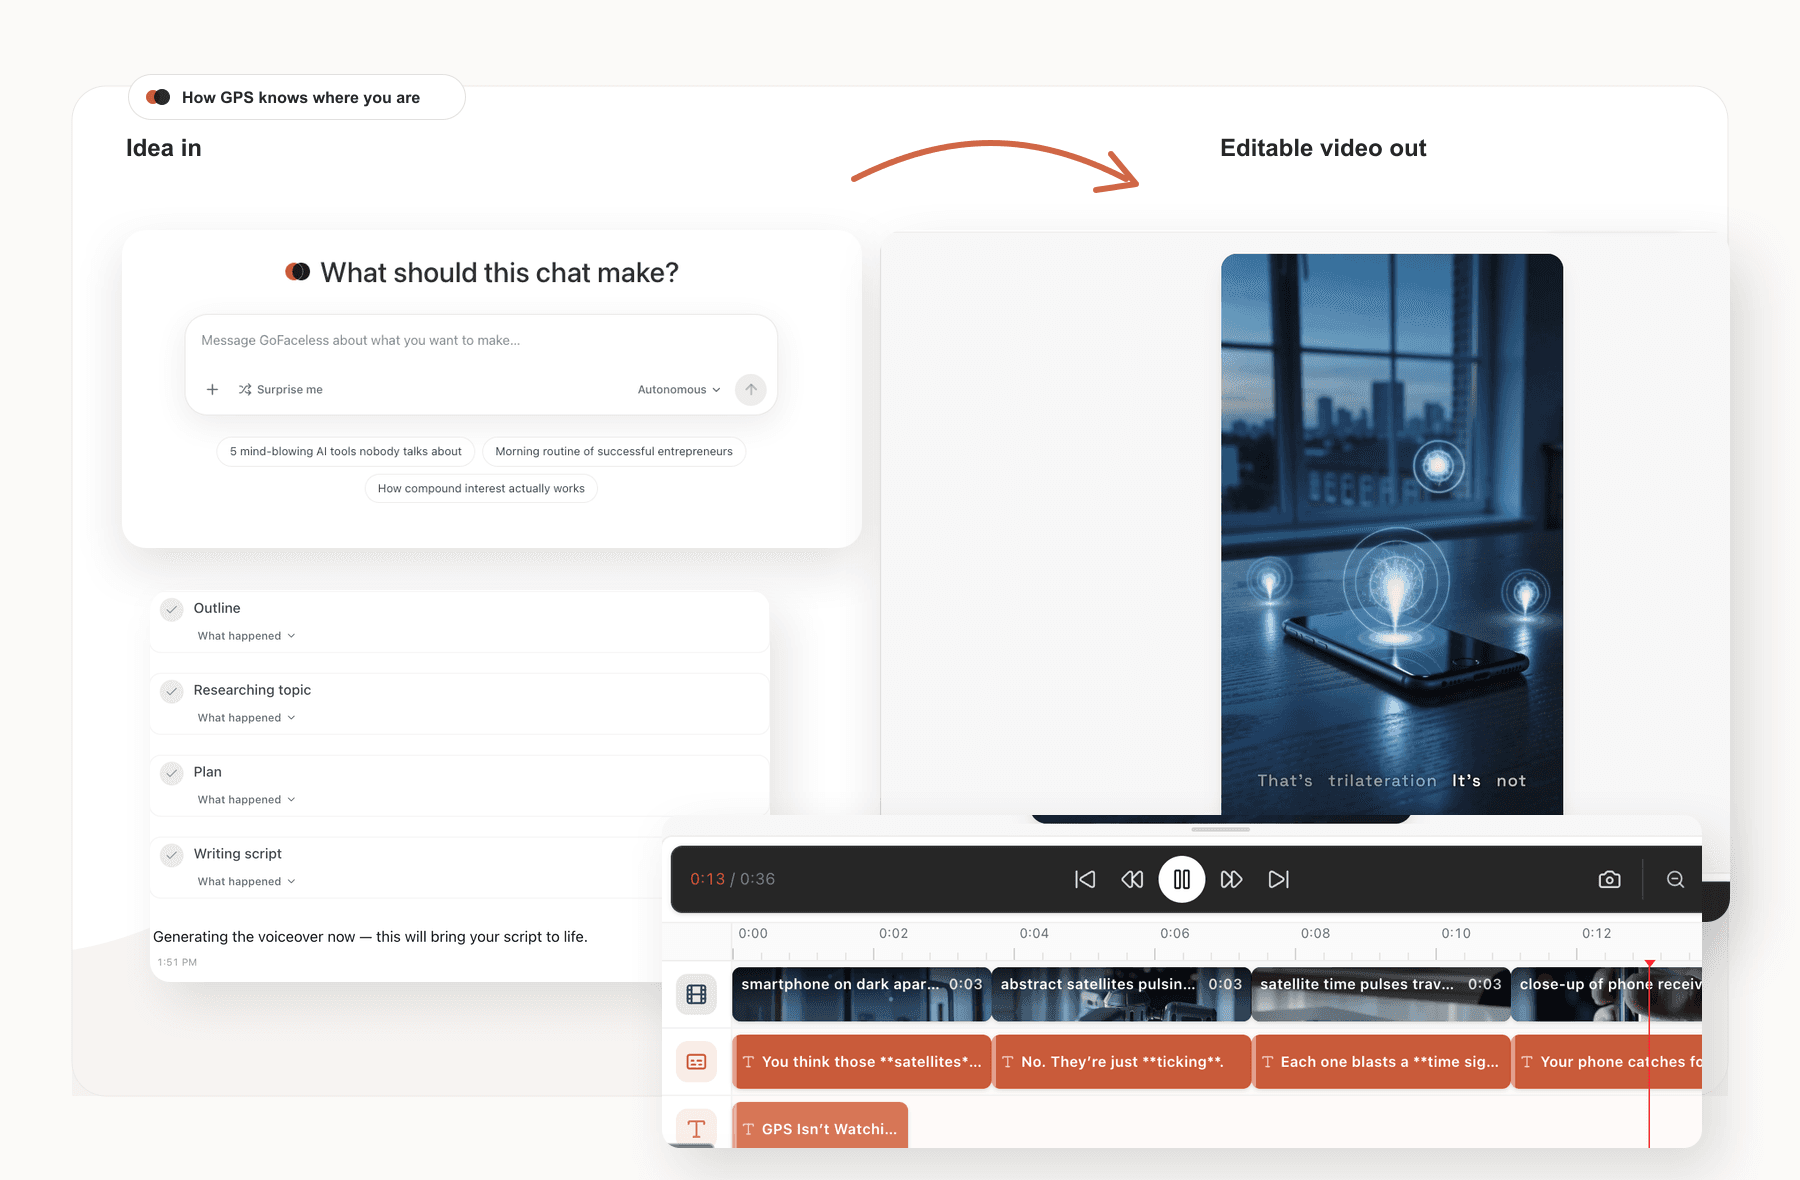Click the captions track icon

pos(696,1062)
